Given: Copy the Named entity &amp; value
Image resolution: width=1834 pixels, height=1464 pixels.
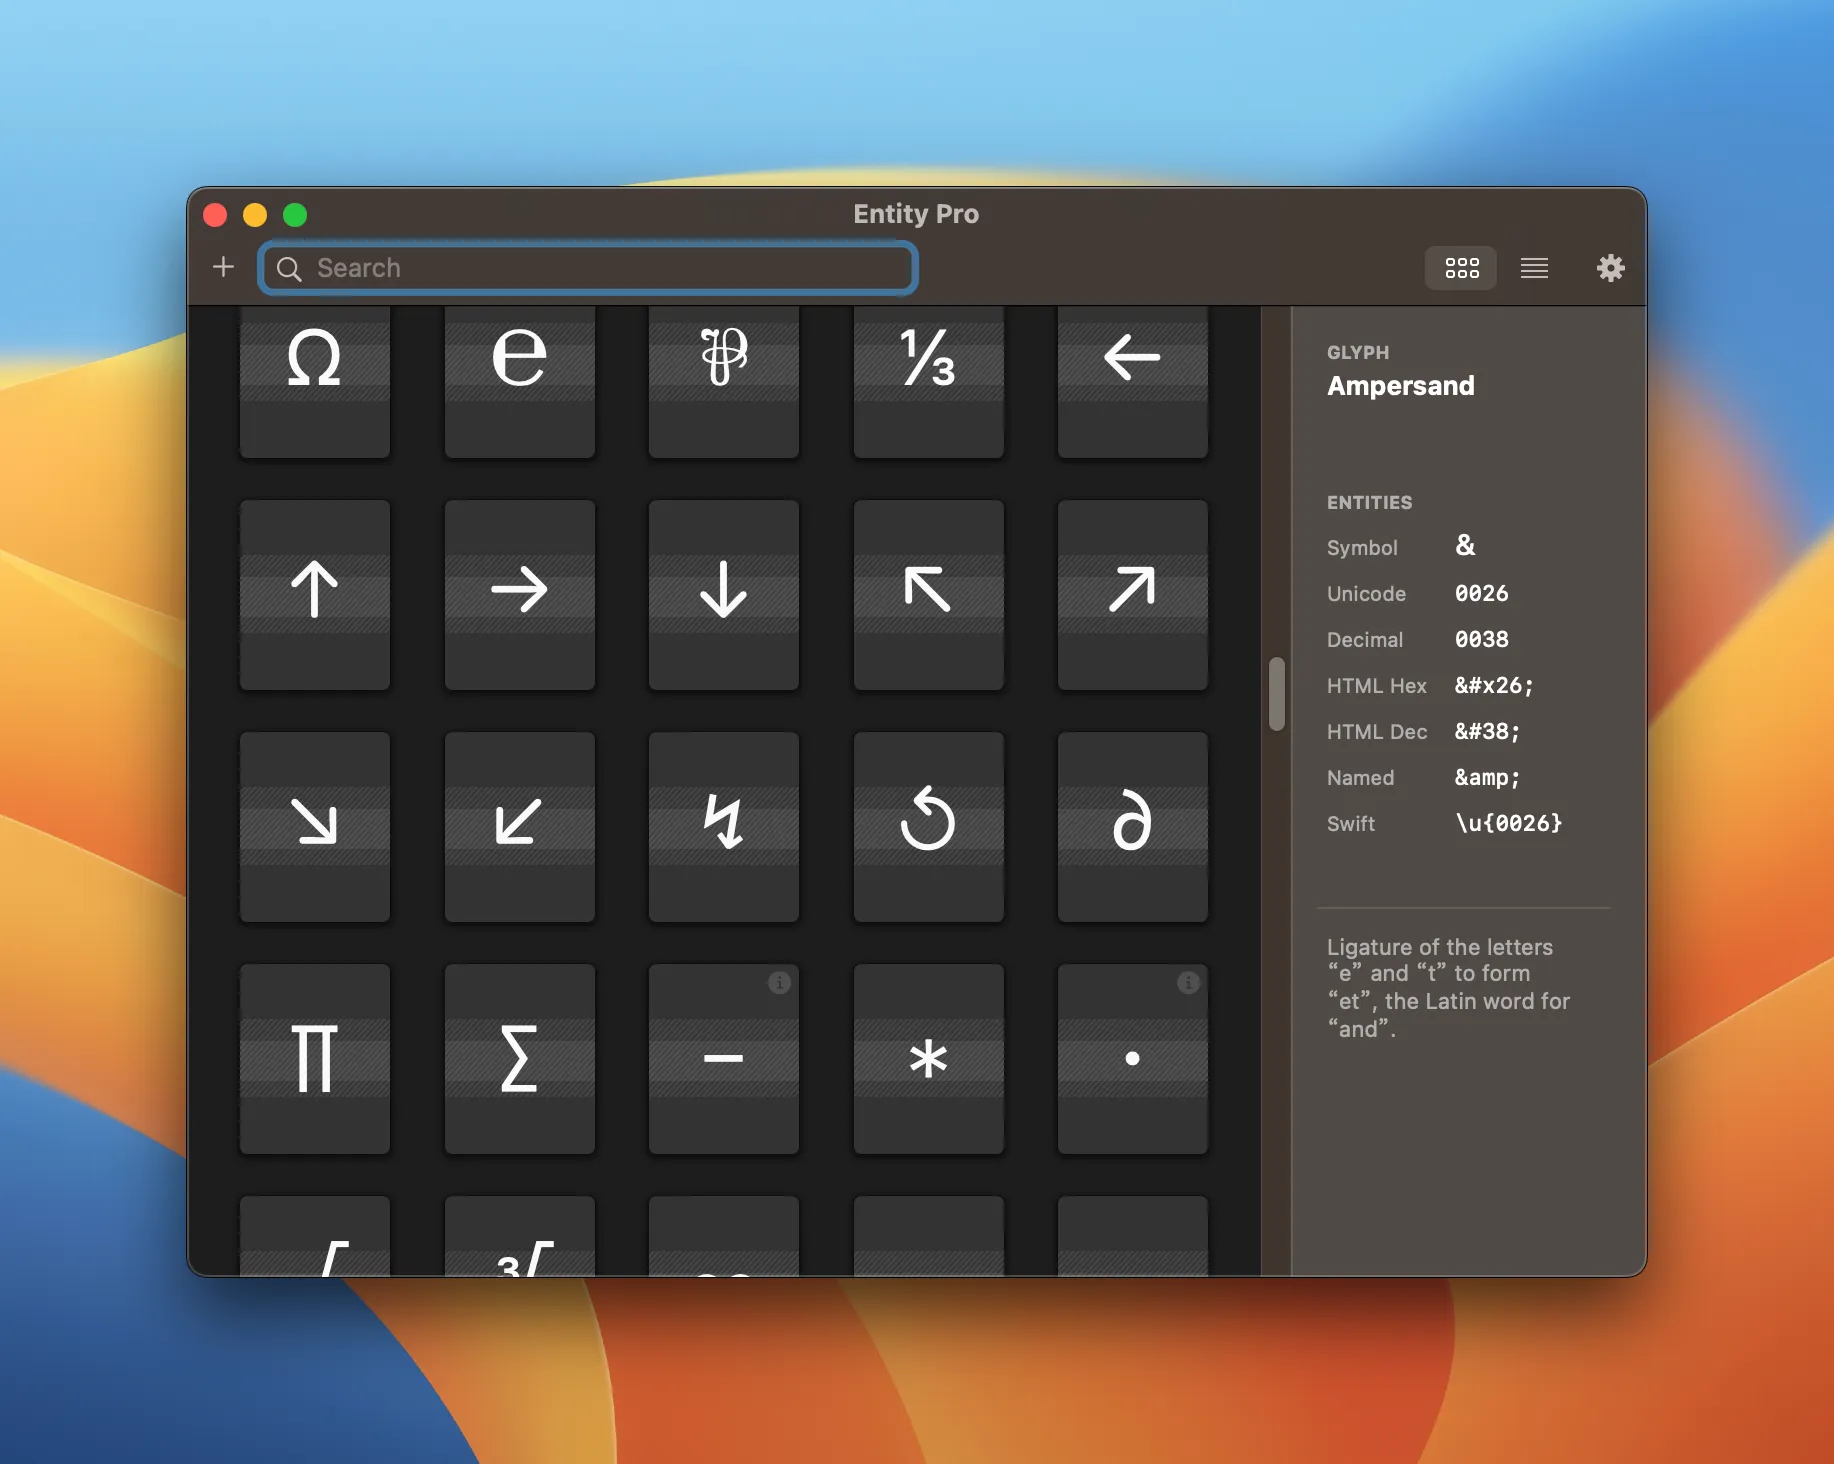Looking at the screenshot, I should click(x=1487, y=778).
